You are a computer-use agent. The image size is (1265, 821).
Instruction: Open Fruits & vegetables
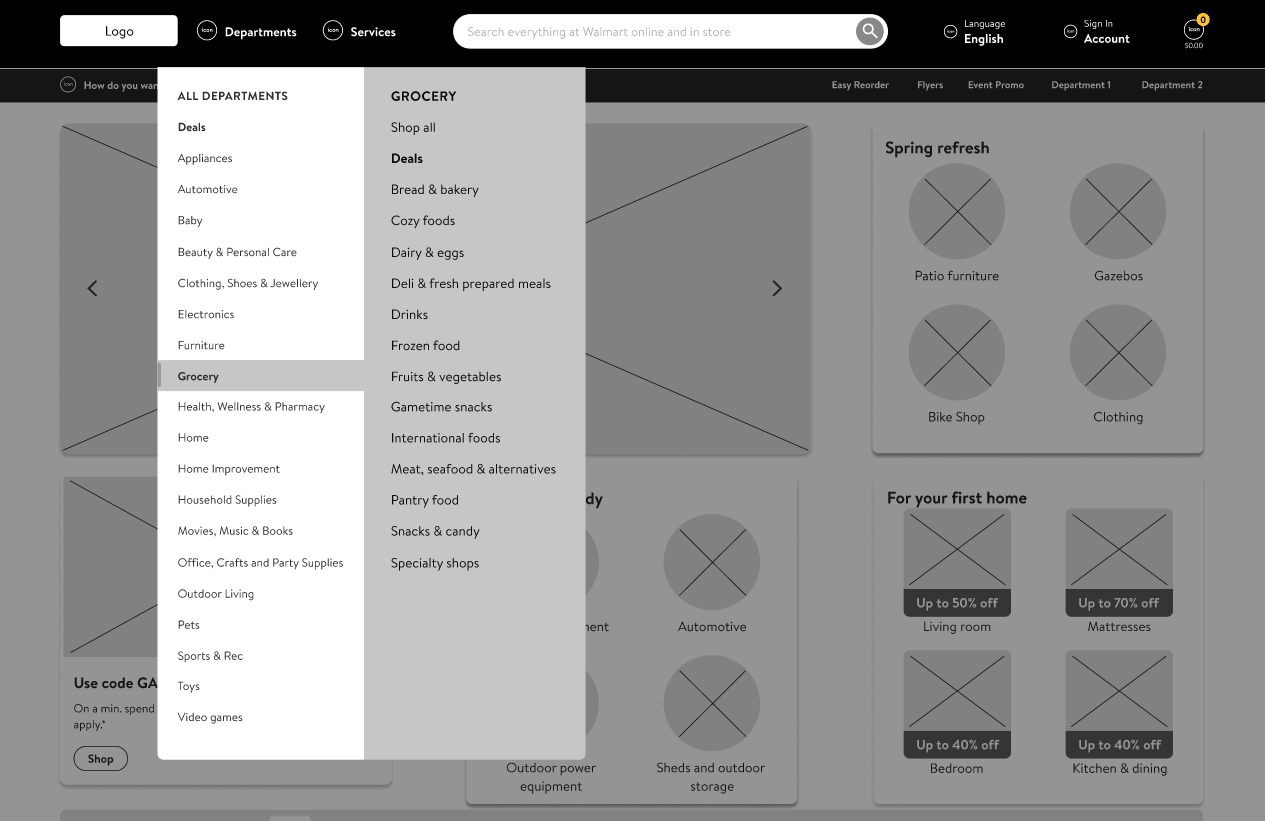(446, 376)
